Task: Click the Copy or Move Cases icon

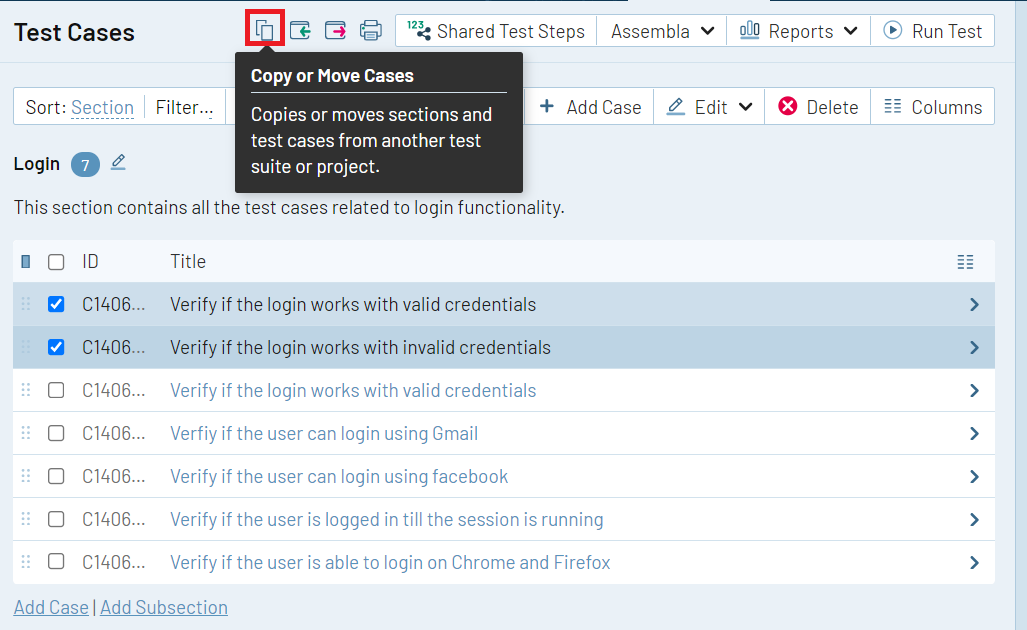Action: coord(265,30)
